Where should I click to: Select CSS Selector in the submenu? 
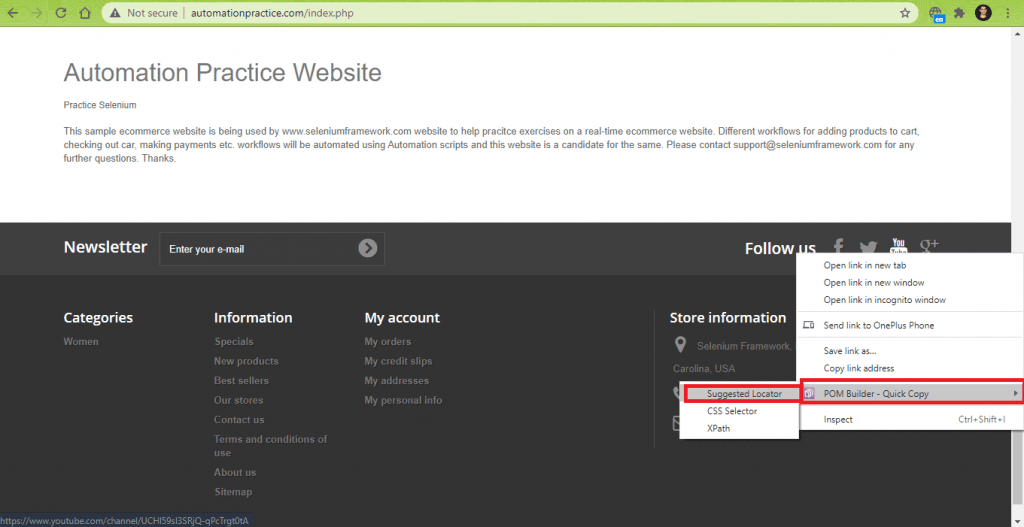(x=732, y=411)
